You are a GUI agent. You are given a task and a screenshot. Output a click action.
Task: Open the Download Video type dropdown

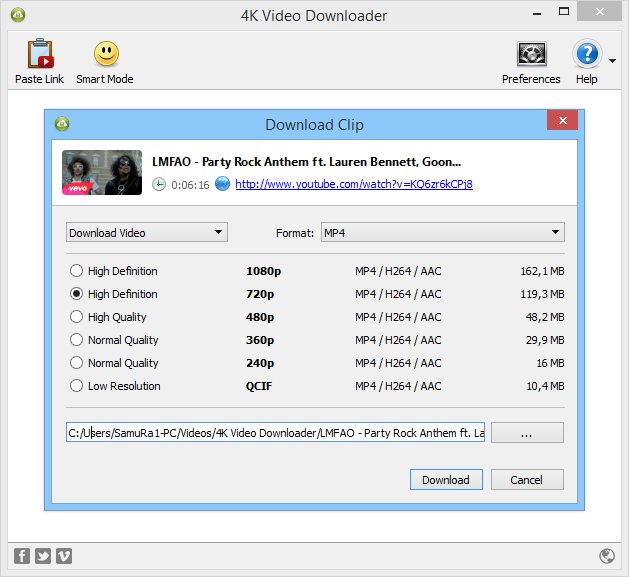[x=147, y=232]
